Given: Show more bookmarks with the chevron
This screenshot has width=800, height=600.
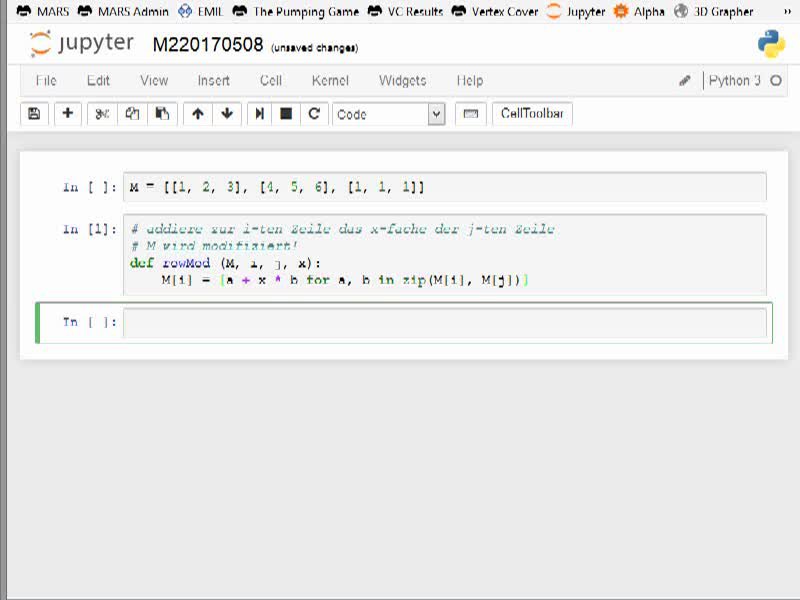Looking at the screenshot, I should pos(787,11).
